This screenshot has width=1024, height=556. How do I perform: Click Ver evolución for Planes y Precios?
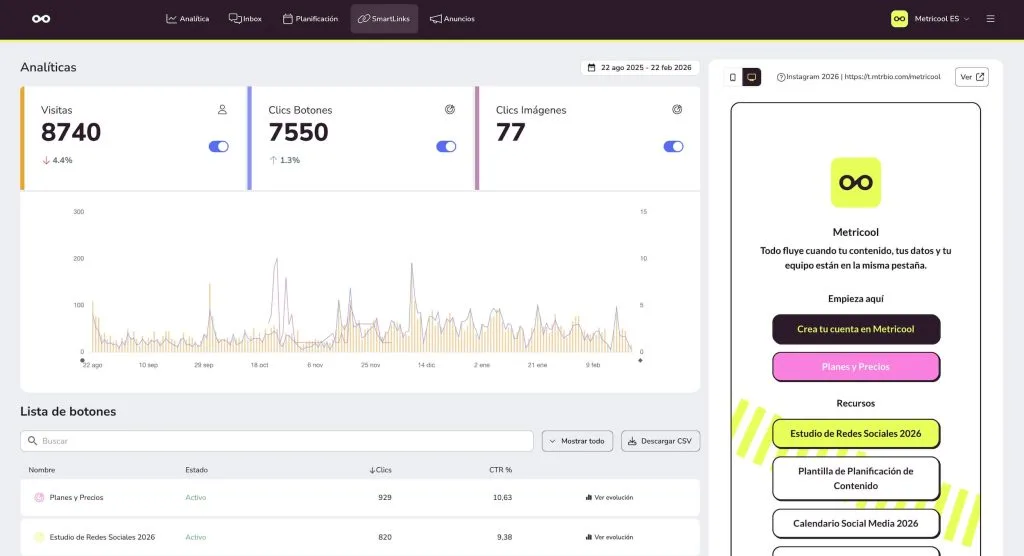coord(608,497)
